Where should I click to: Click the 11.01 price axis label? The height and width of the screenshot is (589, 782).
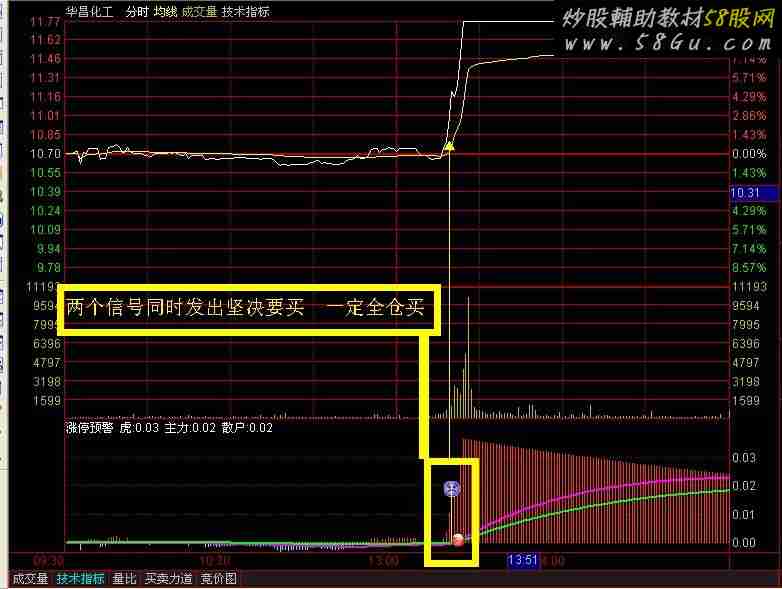[x=45, y=116]
